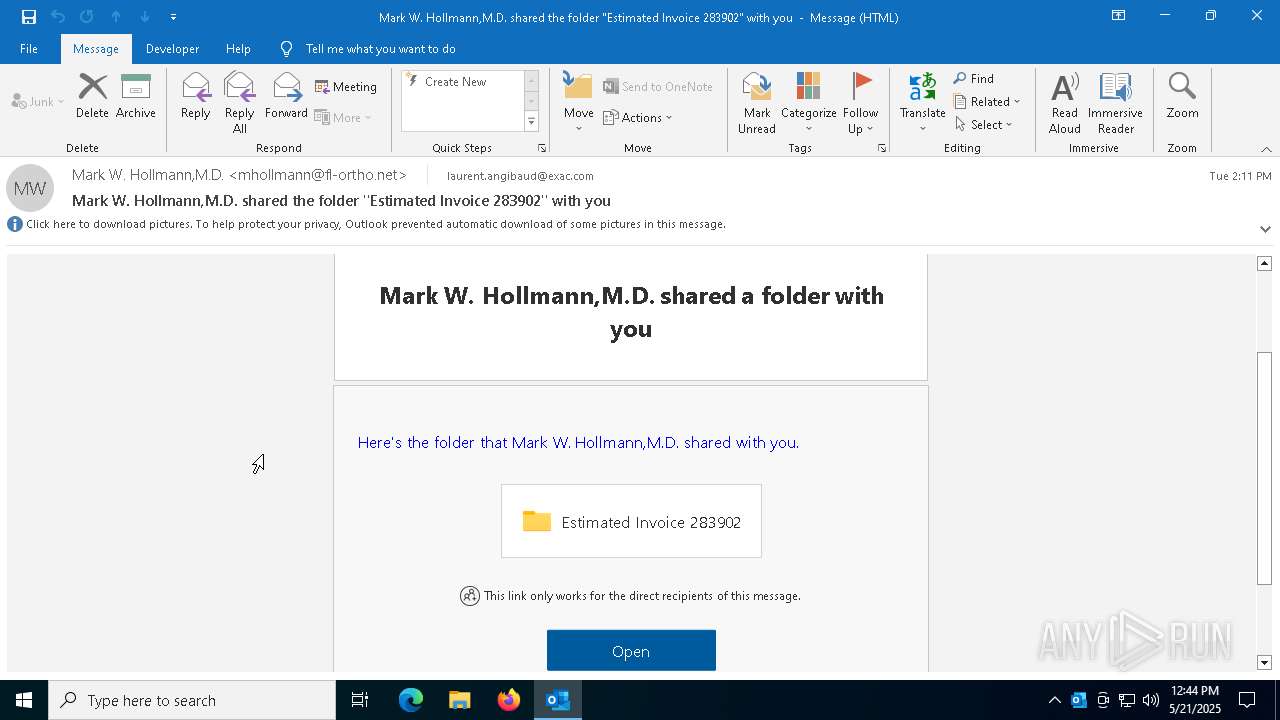The width and height of the screenshot is (1280, 720).
Task: Click the download pictures info bar
Action: pyautogui.click(x=376, y=224)
